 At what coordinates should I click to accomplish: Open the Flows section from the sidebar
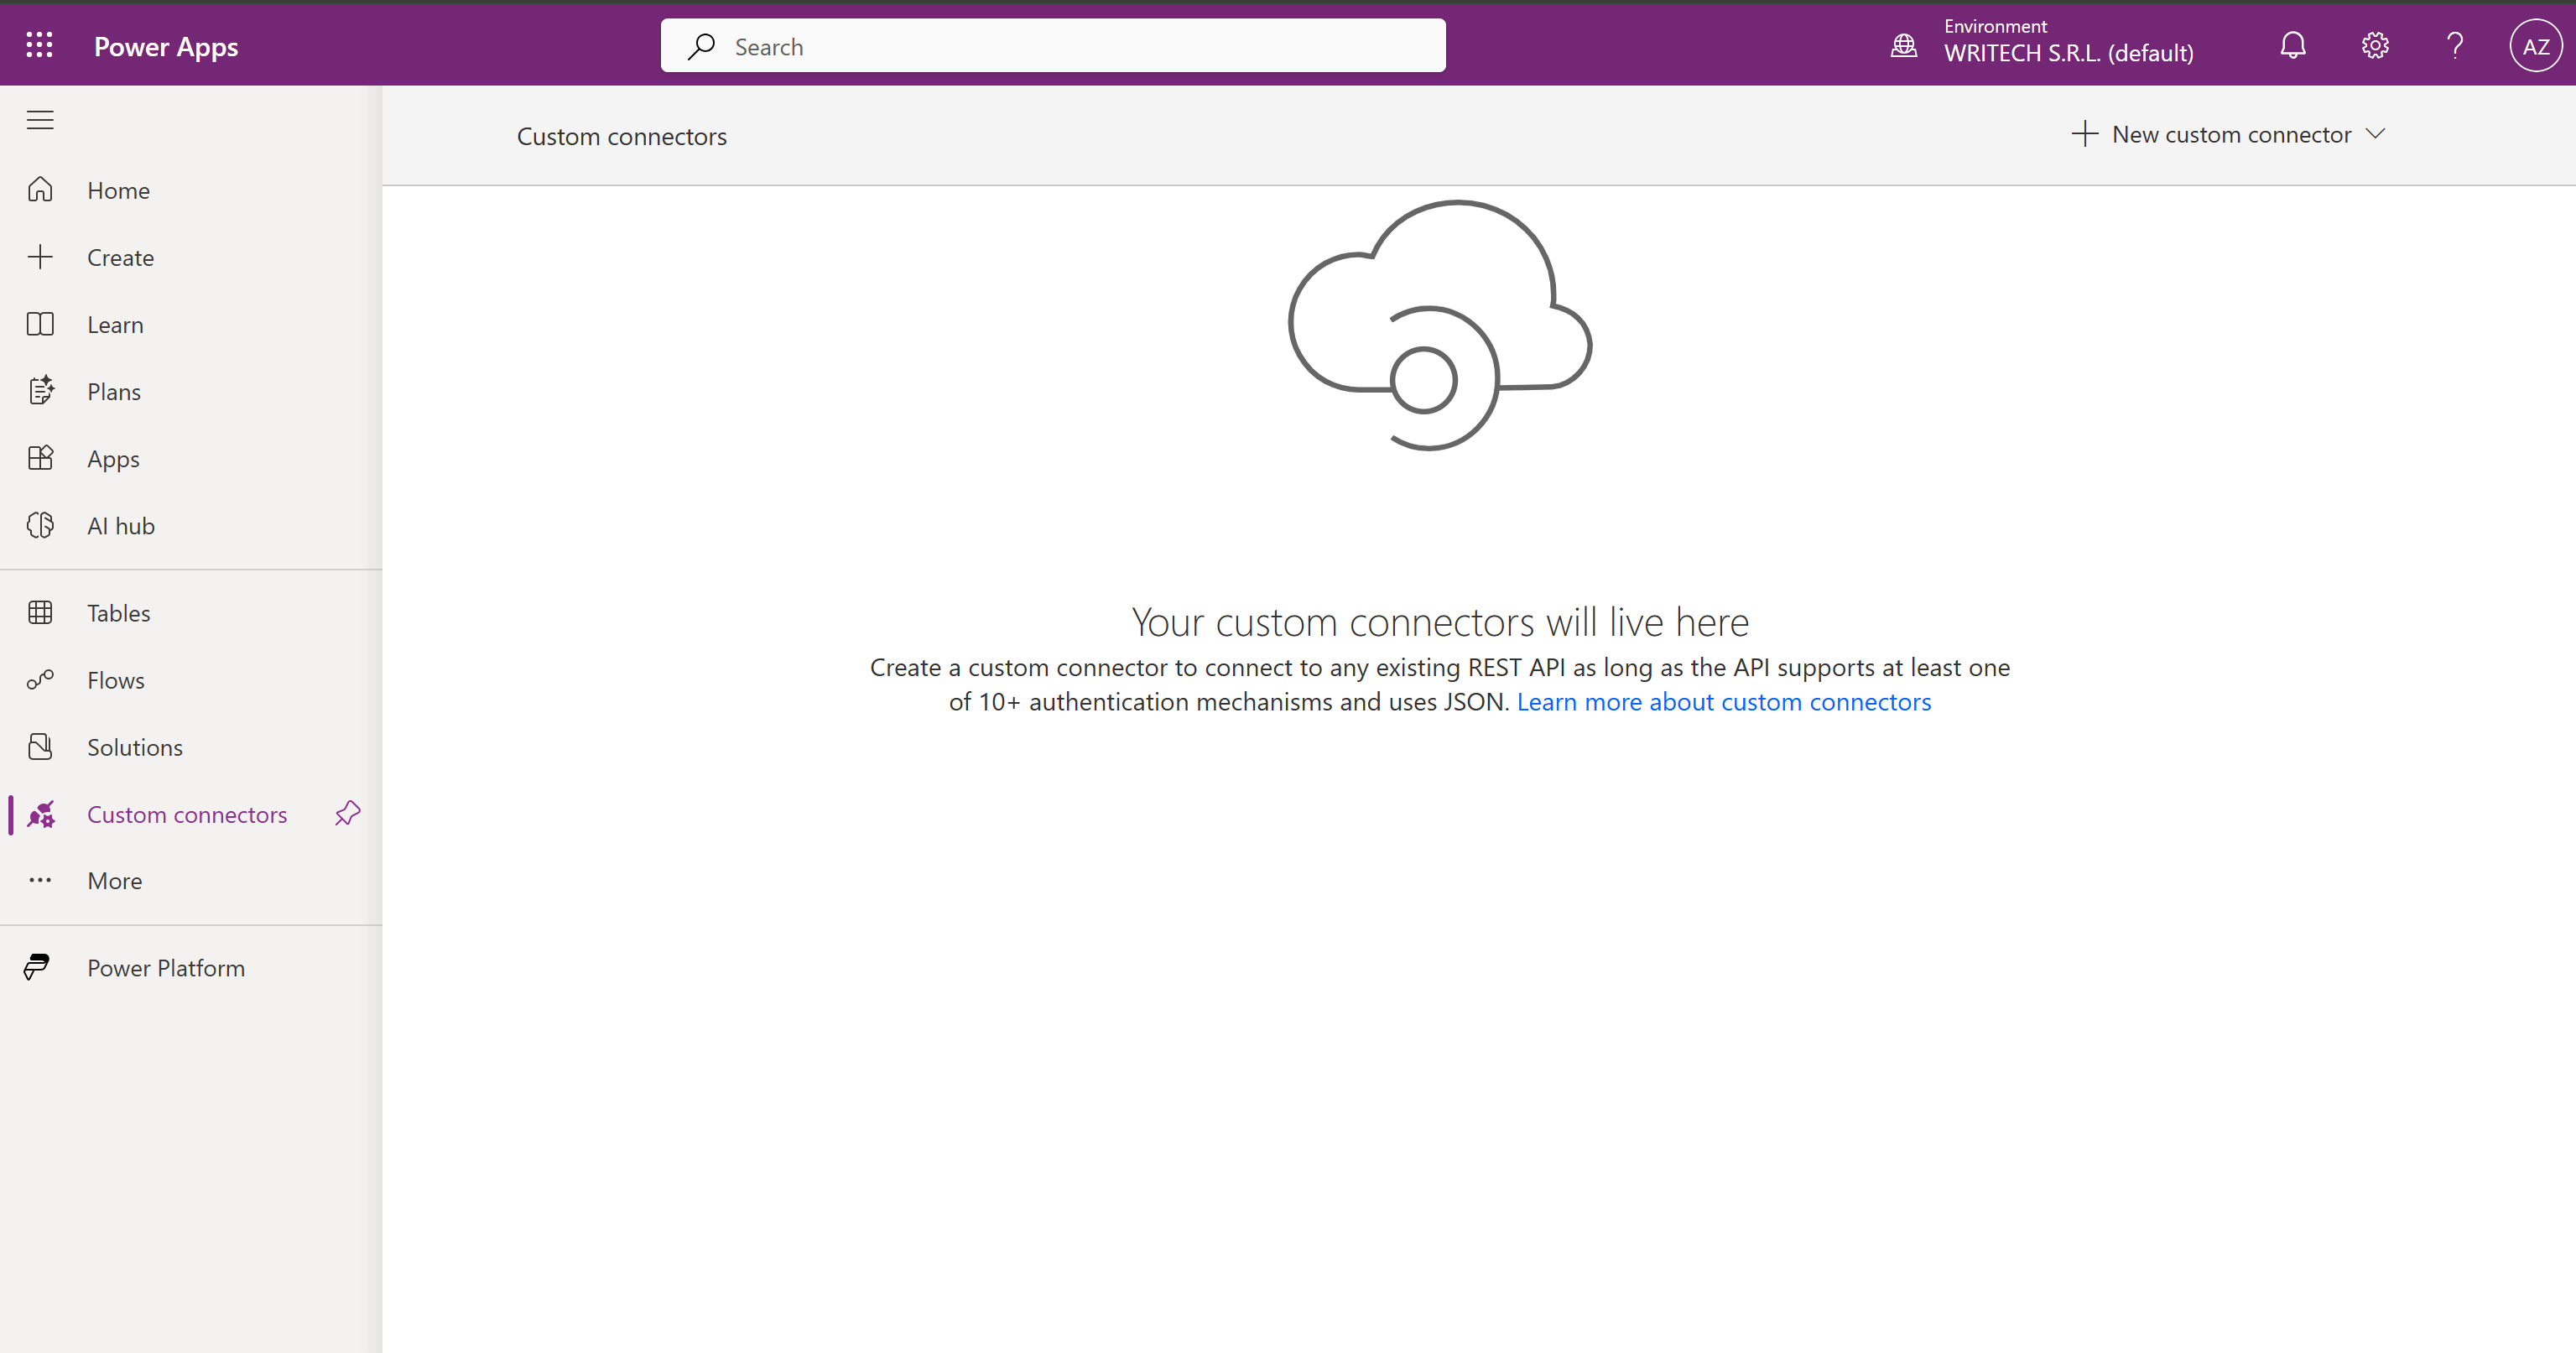pyautogui.click(x=114, y=679)
